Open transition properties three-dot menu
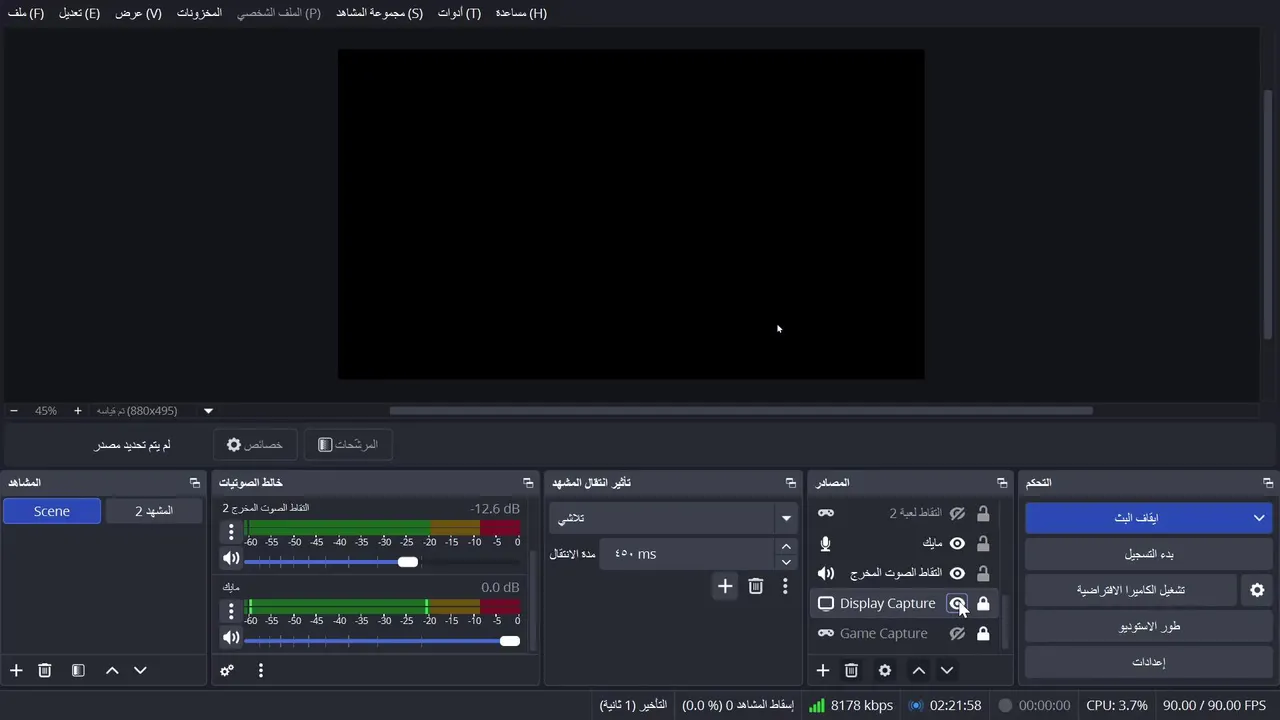 pyautogui.click(x=785, y=586)
